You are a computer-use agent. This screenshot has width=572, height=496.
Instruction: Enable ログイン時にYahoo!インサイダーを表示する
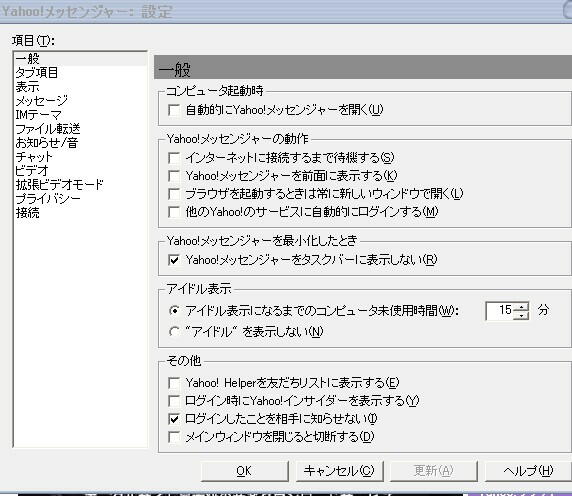174,401
